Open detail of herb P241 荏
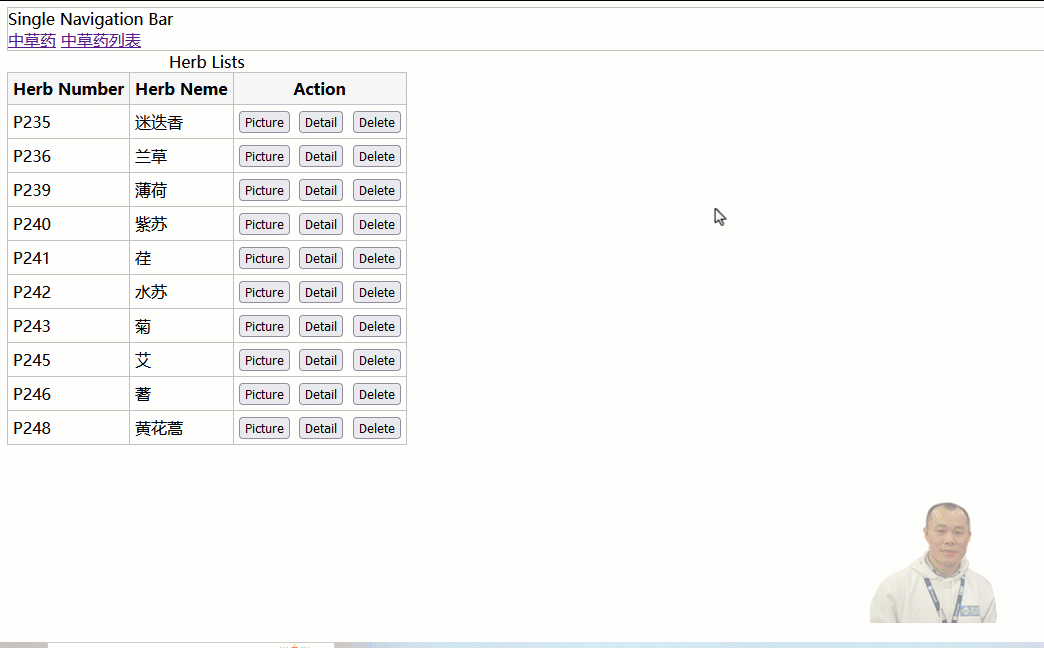This screenshot has width=1044, height=648. coord(321,258)
